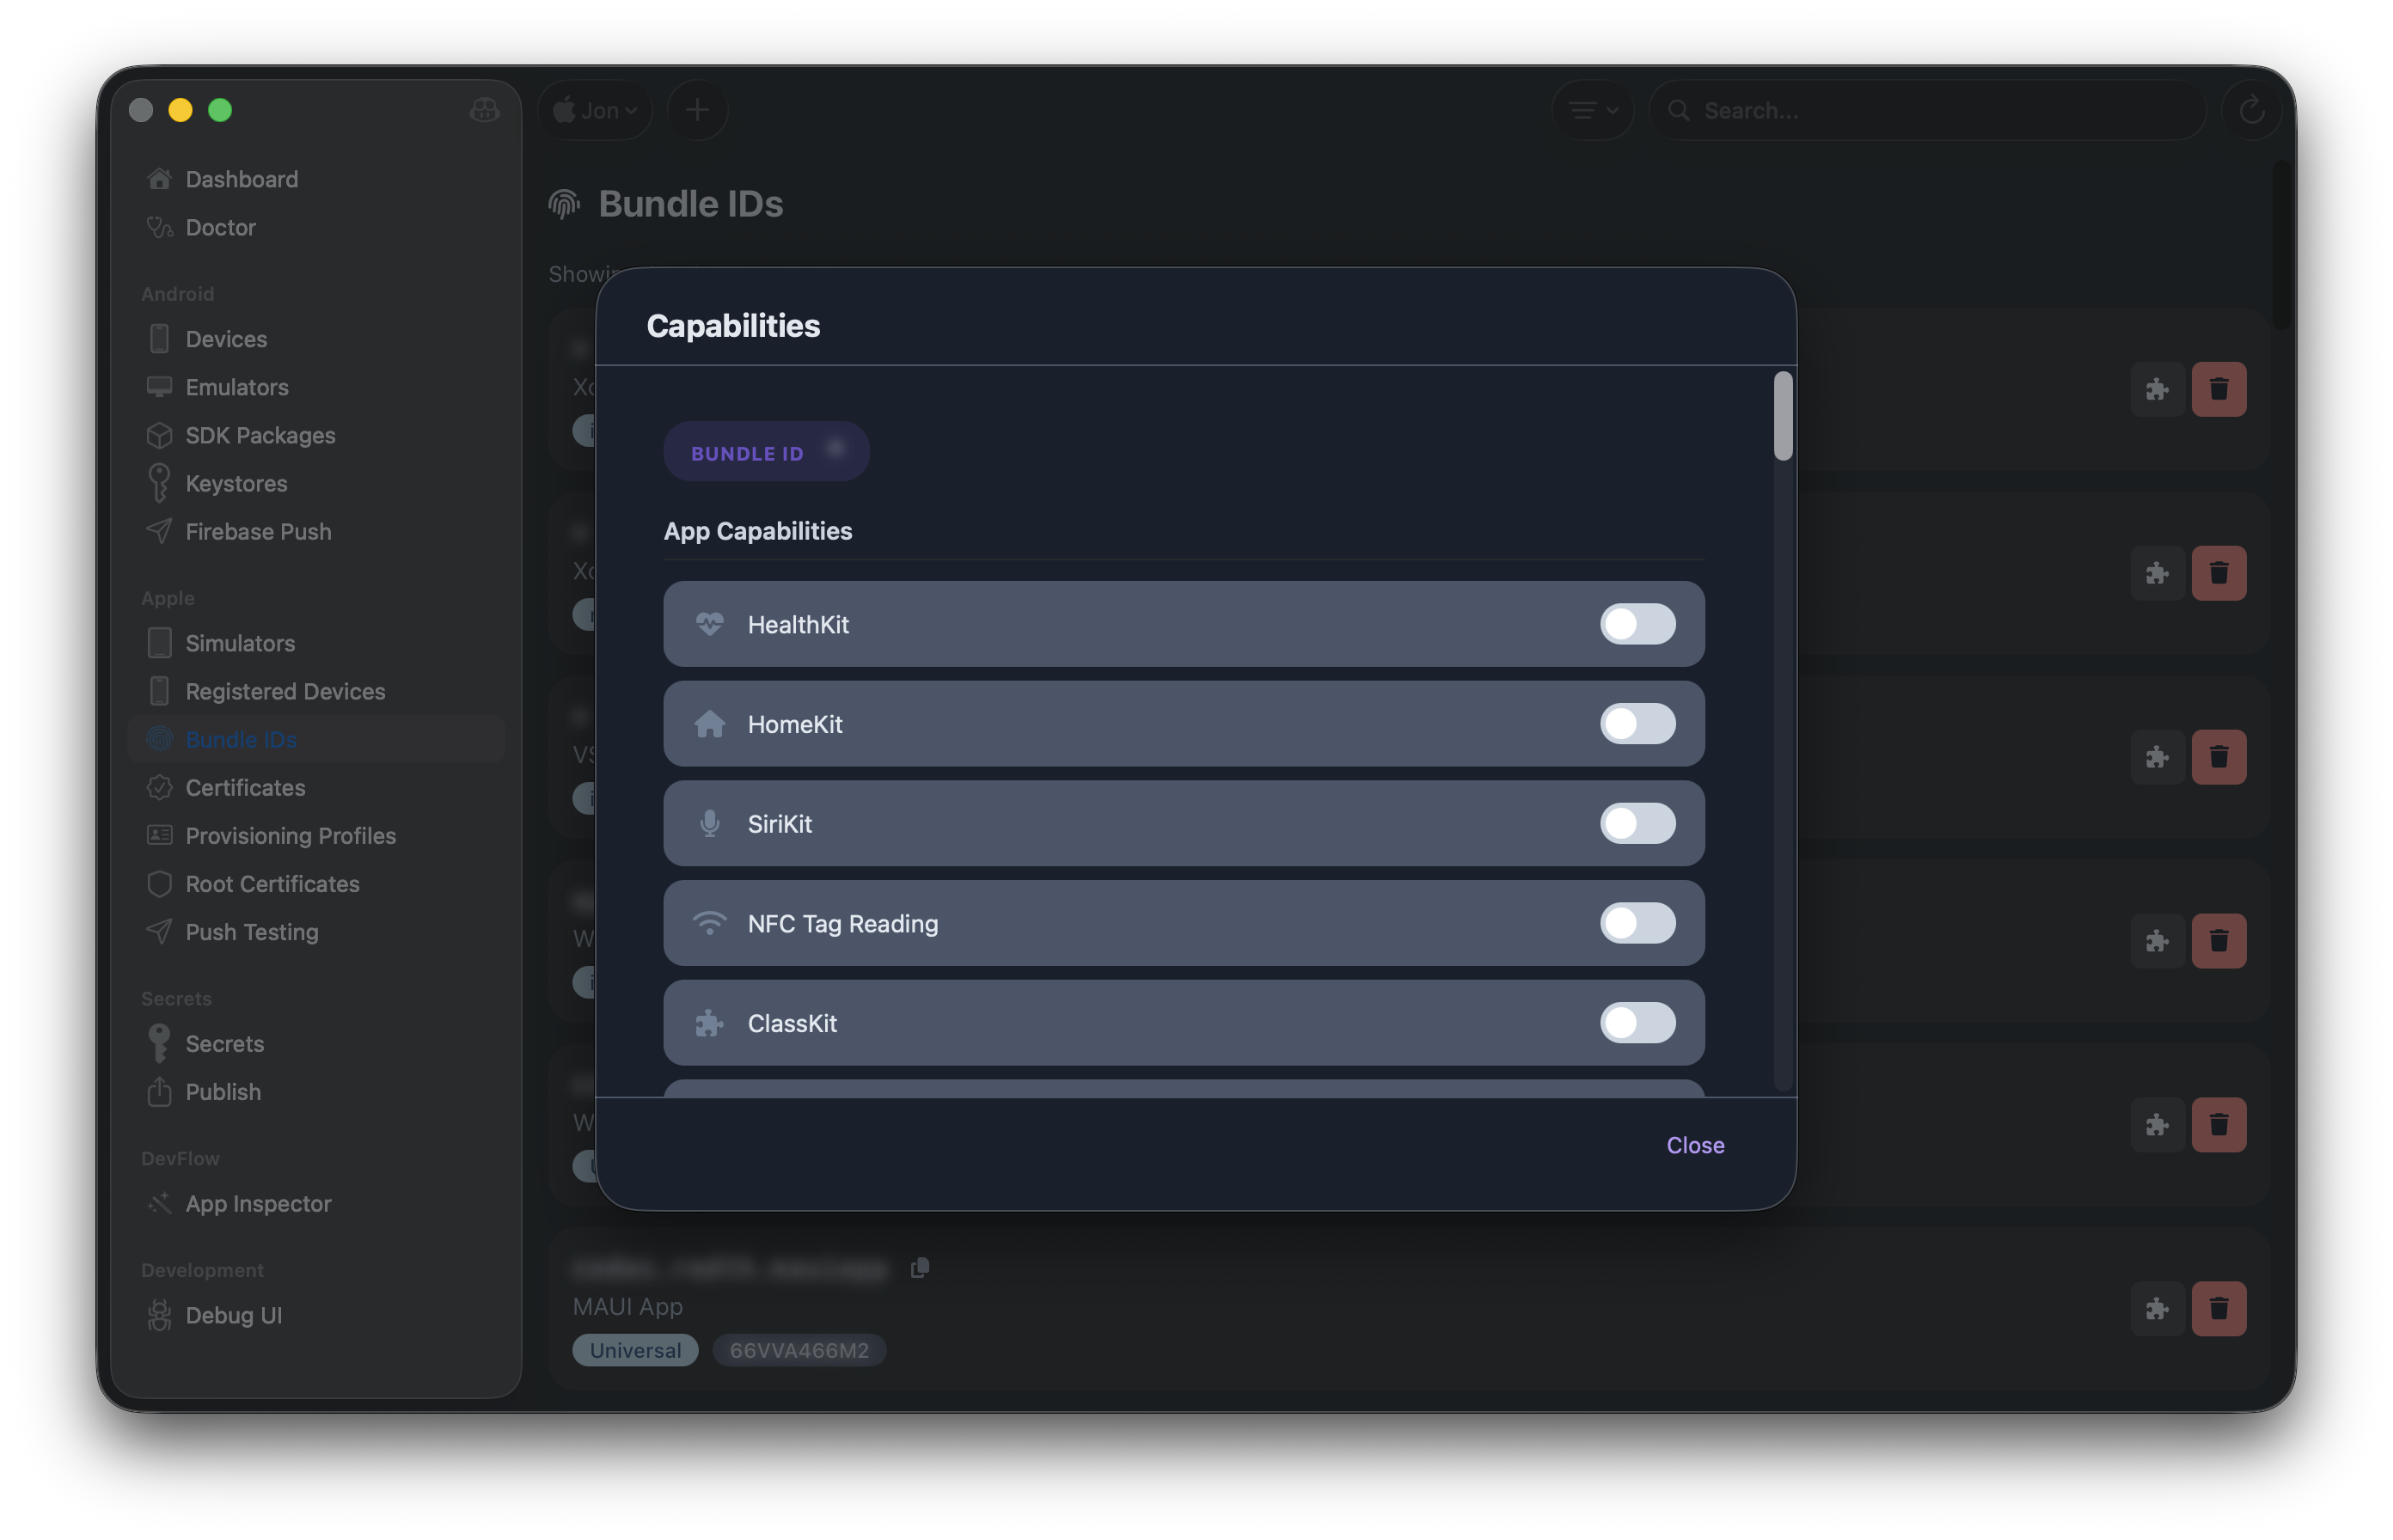
Task: Turn on the SiriKit switch
Action: tap(1637, 823)
